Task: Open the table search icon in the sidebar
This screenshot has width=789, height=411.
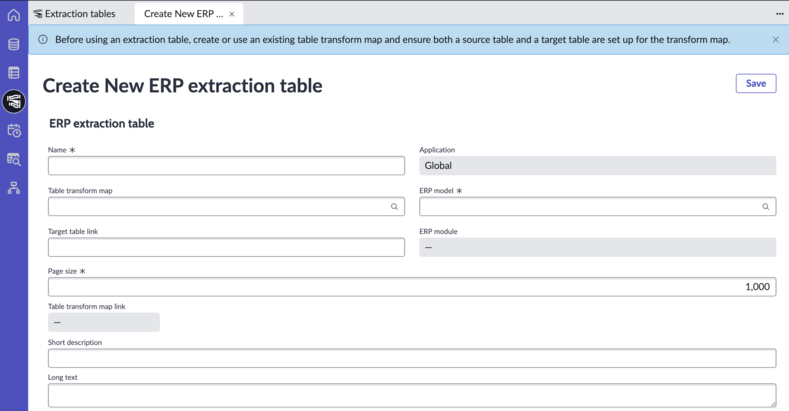Action: coord(14,159)
